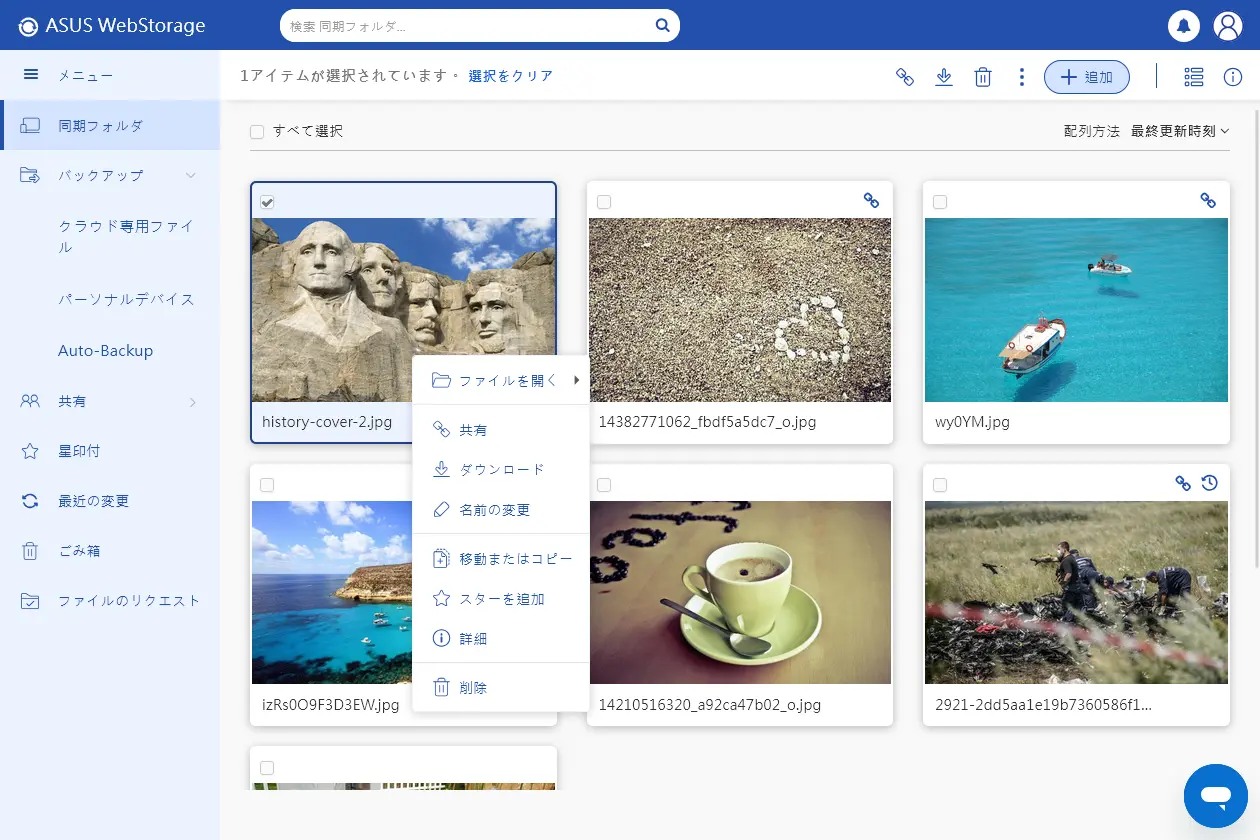Image resolution: width=1260 pixels, height=840 pixels.
Task: Choose 共有 in context menu
Action: coord(501,430)
